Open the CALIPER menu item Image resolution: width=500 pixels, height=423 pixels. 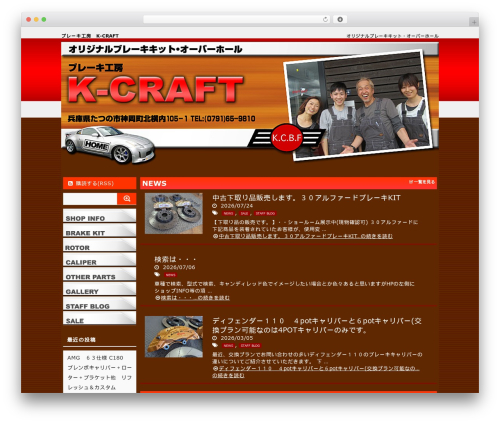[x=99, y=260]
